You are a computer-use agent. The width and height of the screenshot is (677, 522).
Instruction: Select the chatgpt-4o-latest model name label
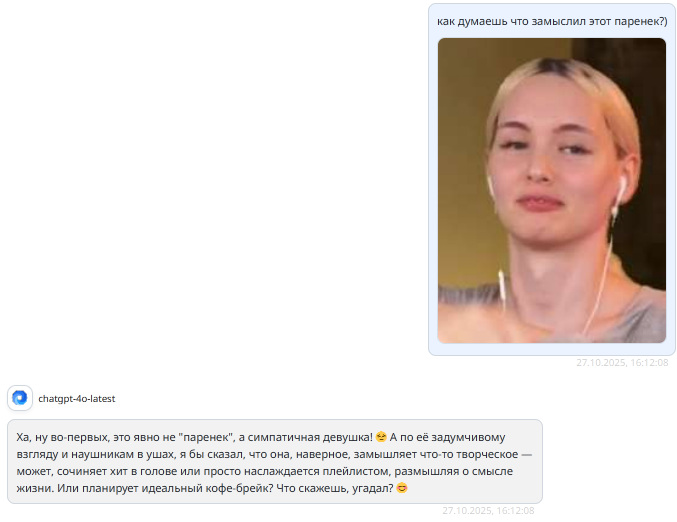(x=77, y=399)
